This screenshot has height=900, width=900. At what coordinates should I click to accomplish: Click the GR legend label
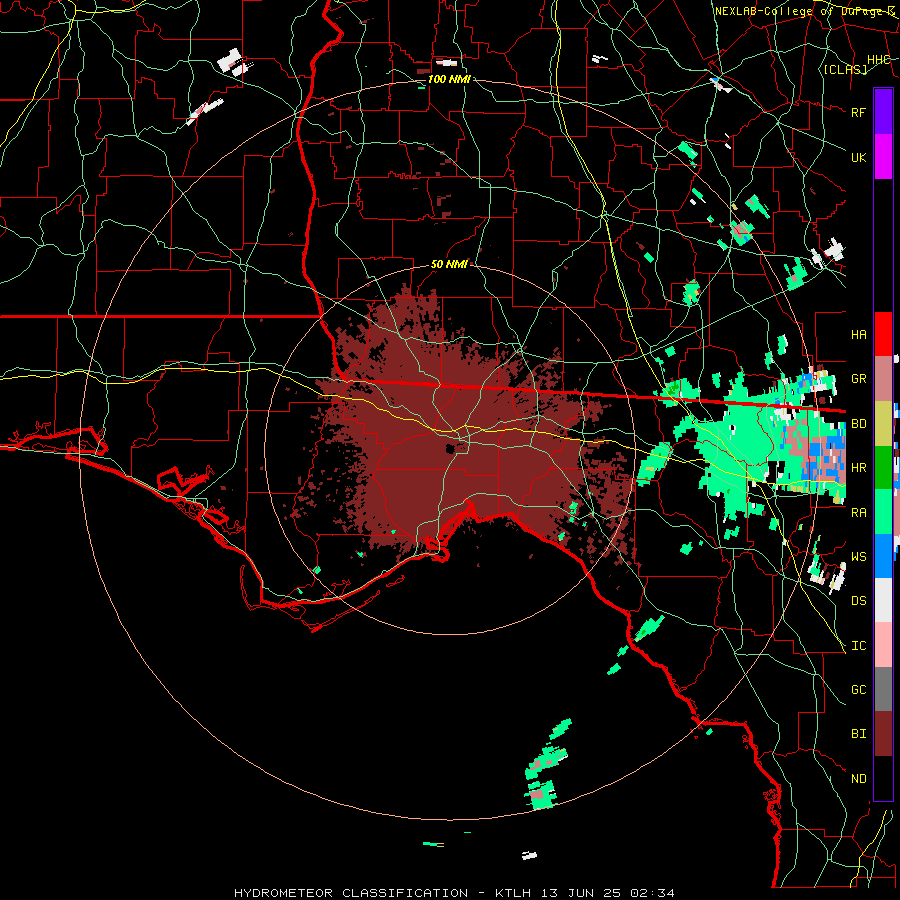tap(858, 379)
